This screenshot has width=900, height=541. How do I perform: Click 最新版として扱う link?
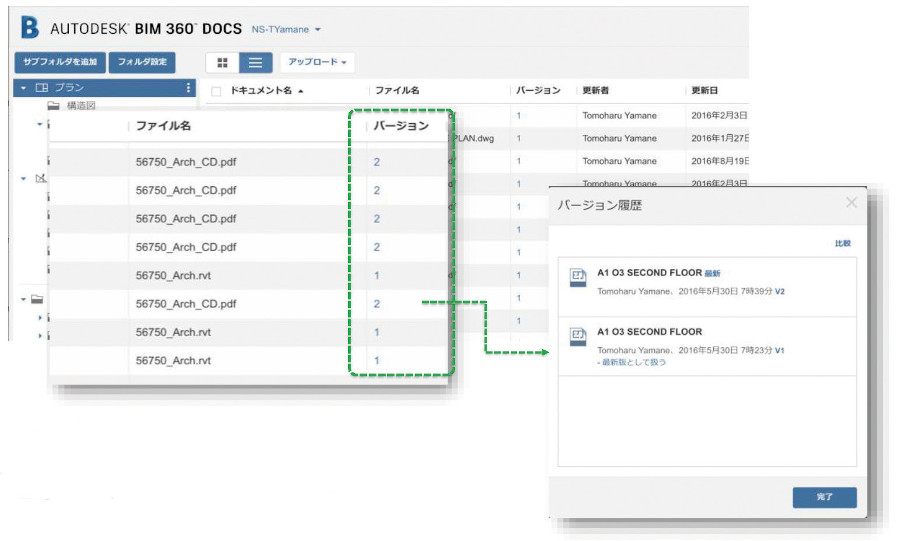coord(634,362)
